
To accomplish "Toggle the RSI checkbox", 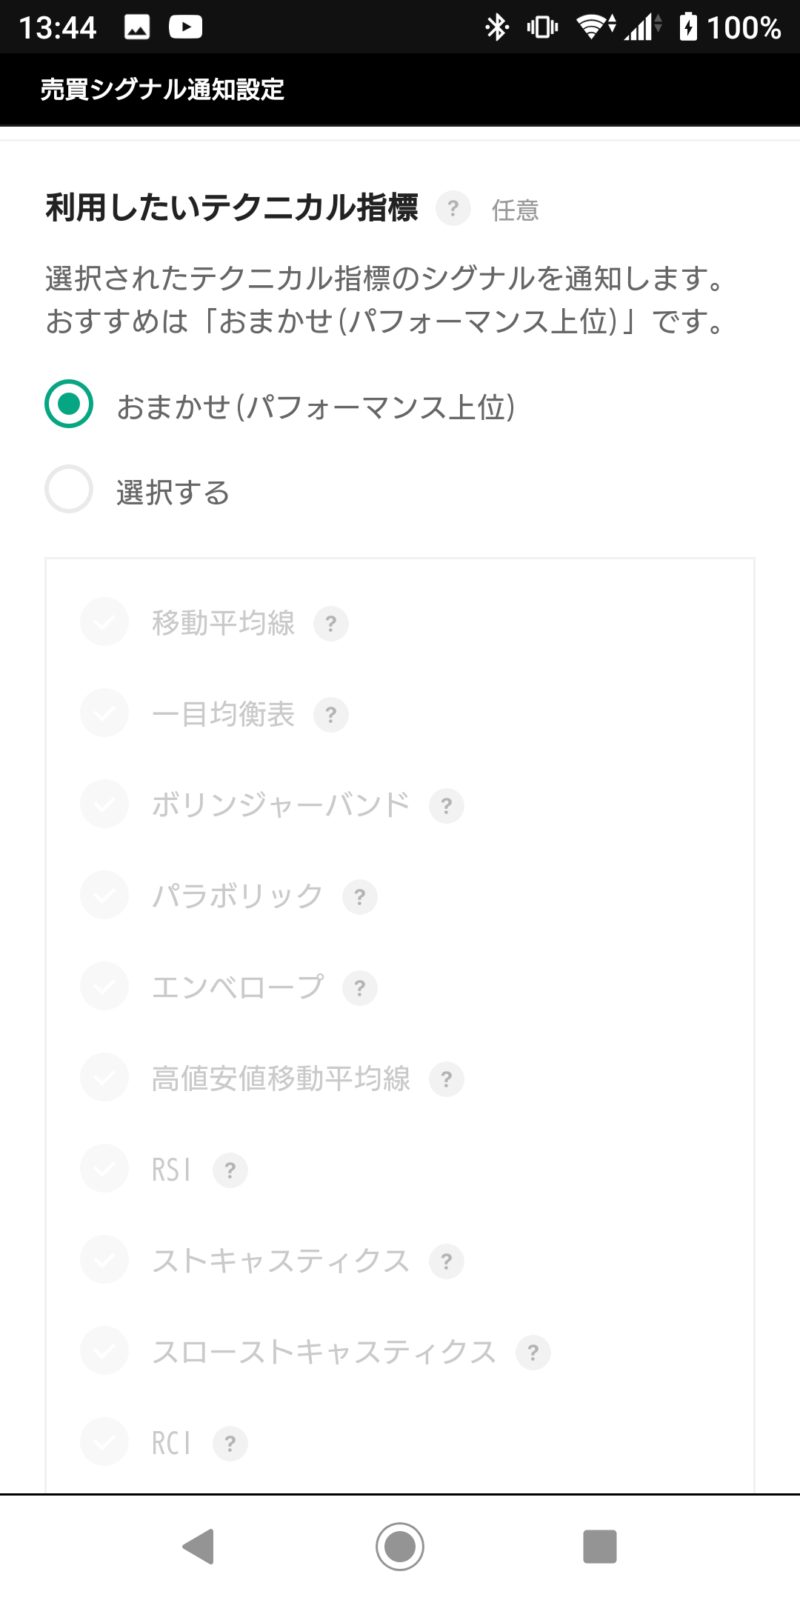I will click(x=105, y=1169).
